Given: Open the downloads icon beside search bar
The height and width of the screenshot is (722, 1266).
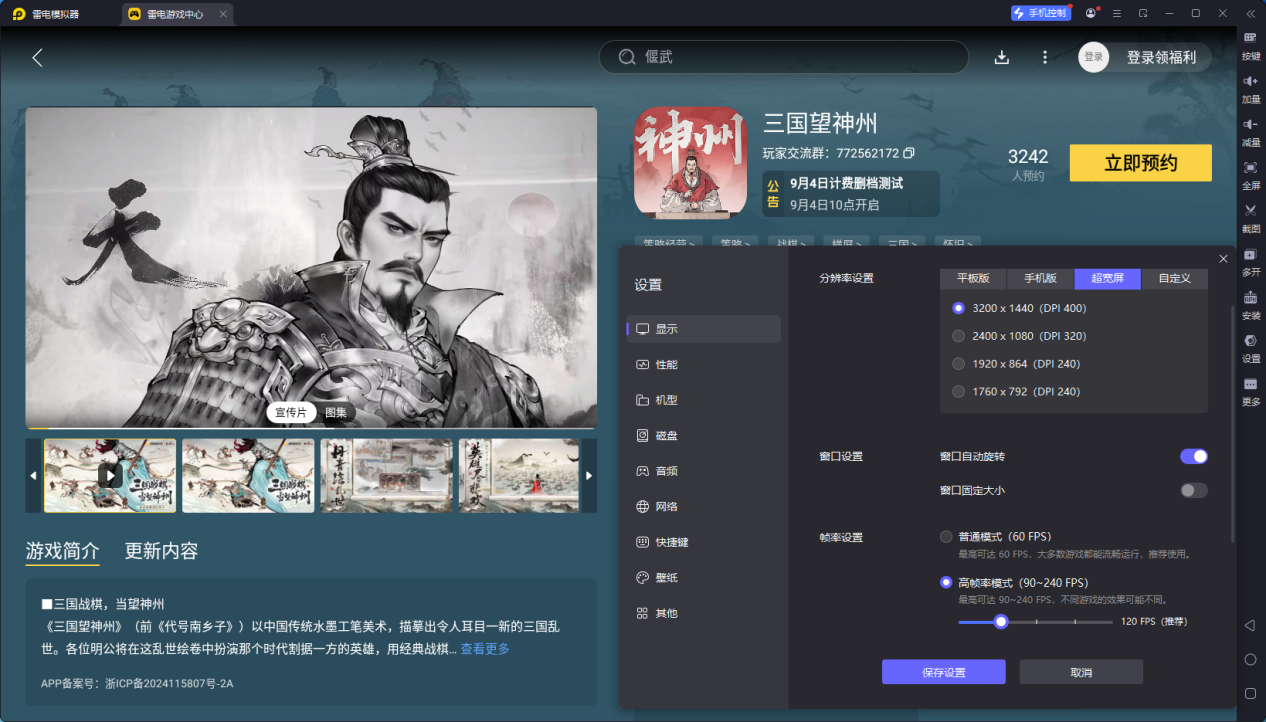Looking at the screenshot, I should pos(1002,57).
